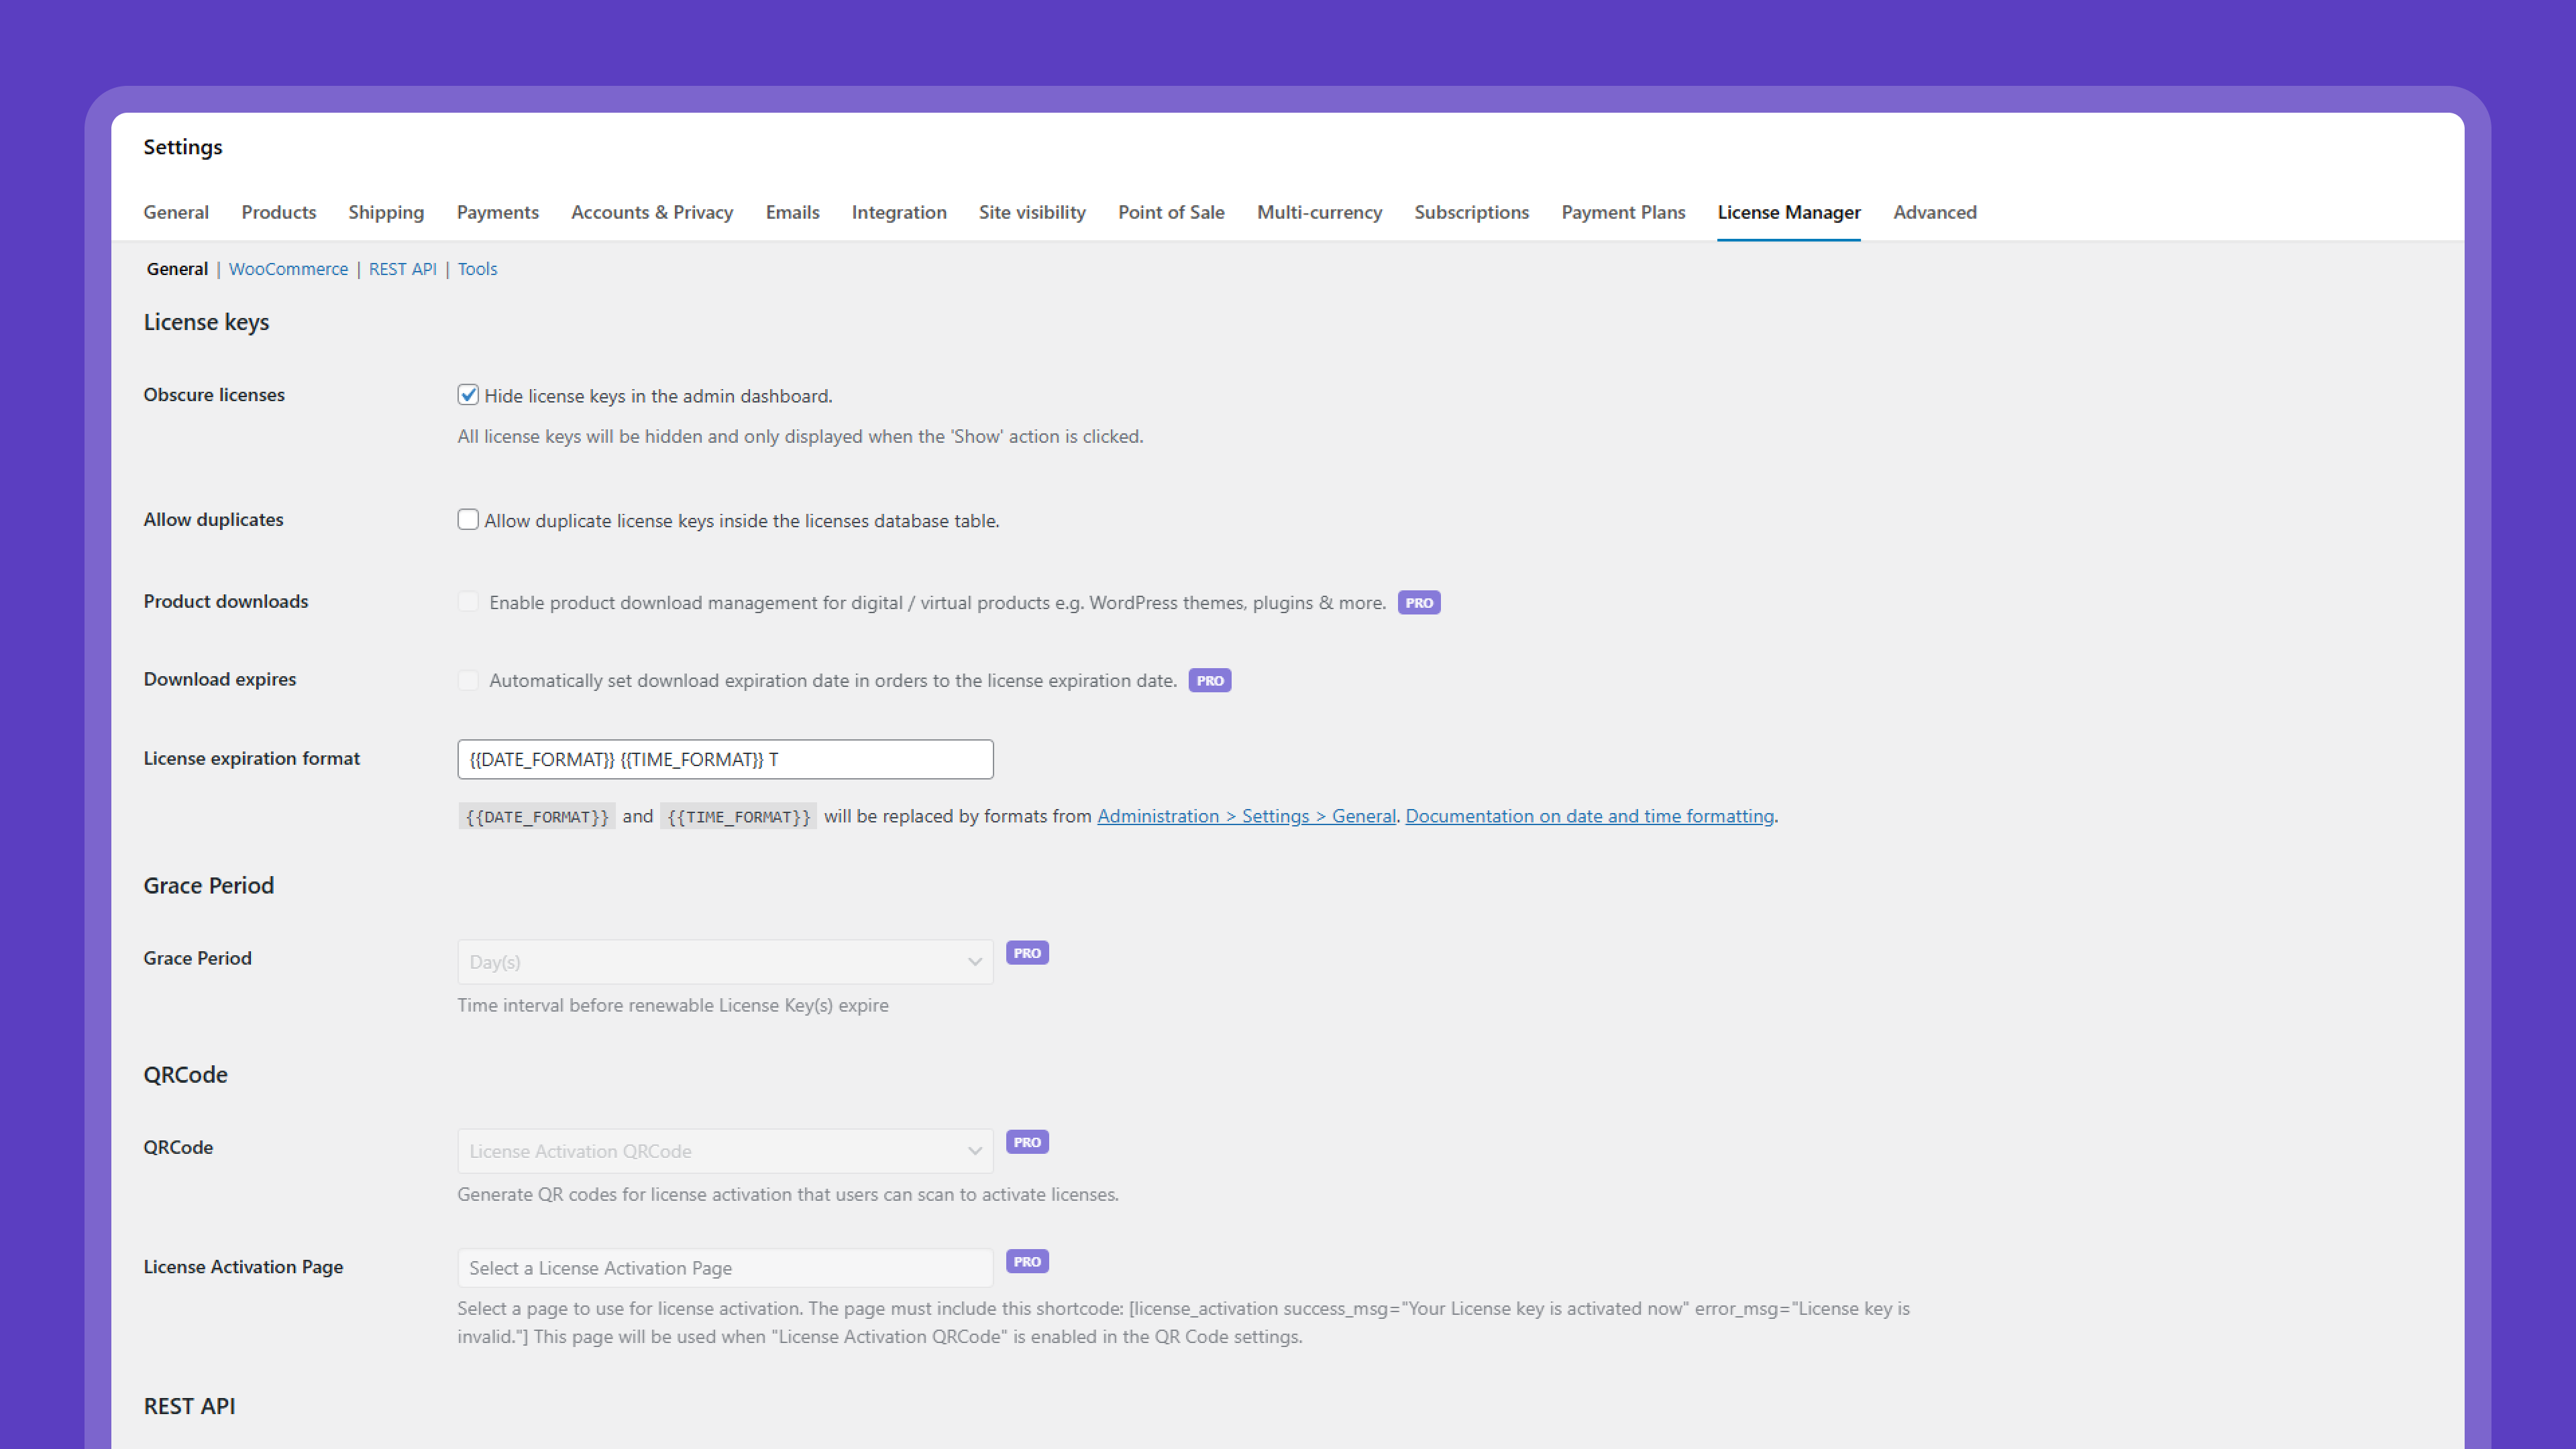Open the Select a License Activation Page field
Image resolution: width=2576 pixels, height=1449 pixels.
click(x=724, y=1268)
